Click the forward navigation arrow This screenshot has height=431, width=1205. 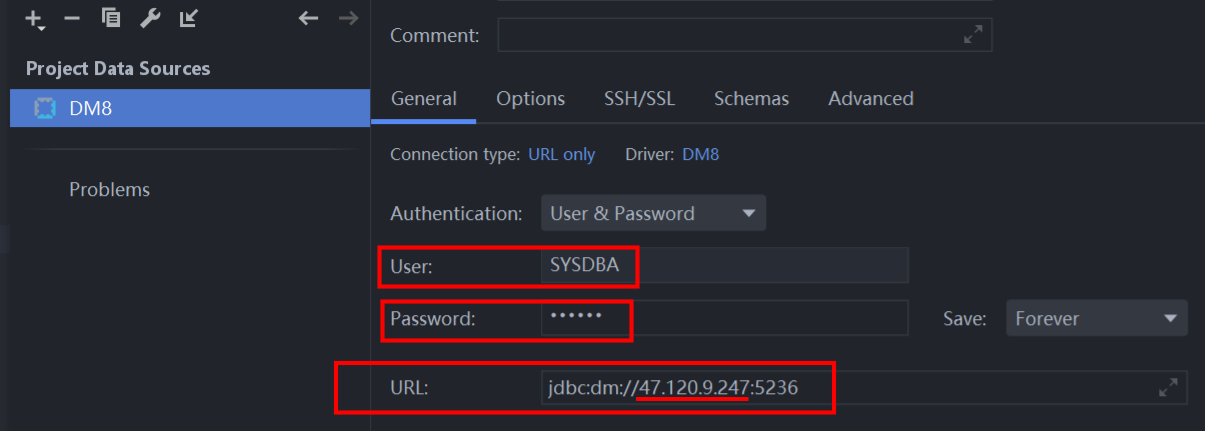pos(348,18)
